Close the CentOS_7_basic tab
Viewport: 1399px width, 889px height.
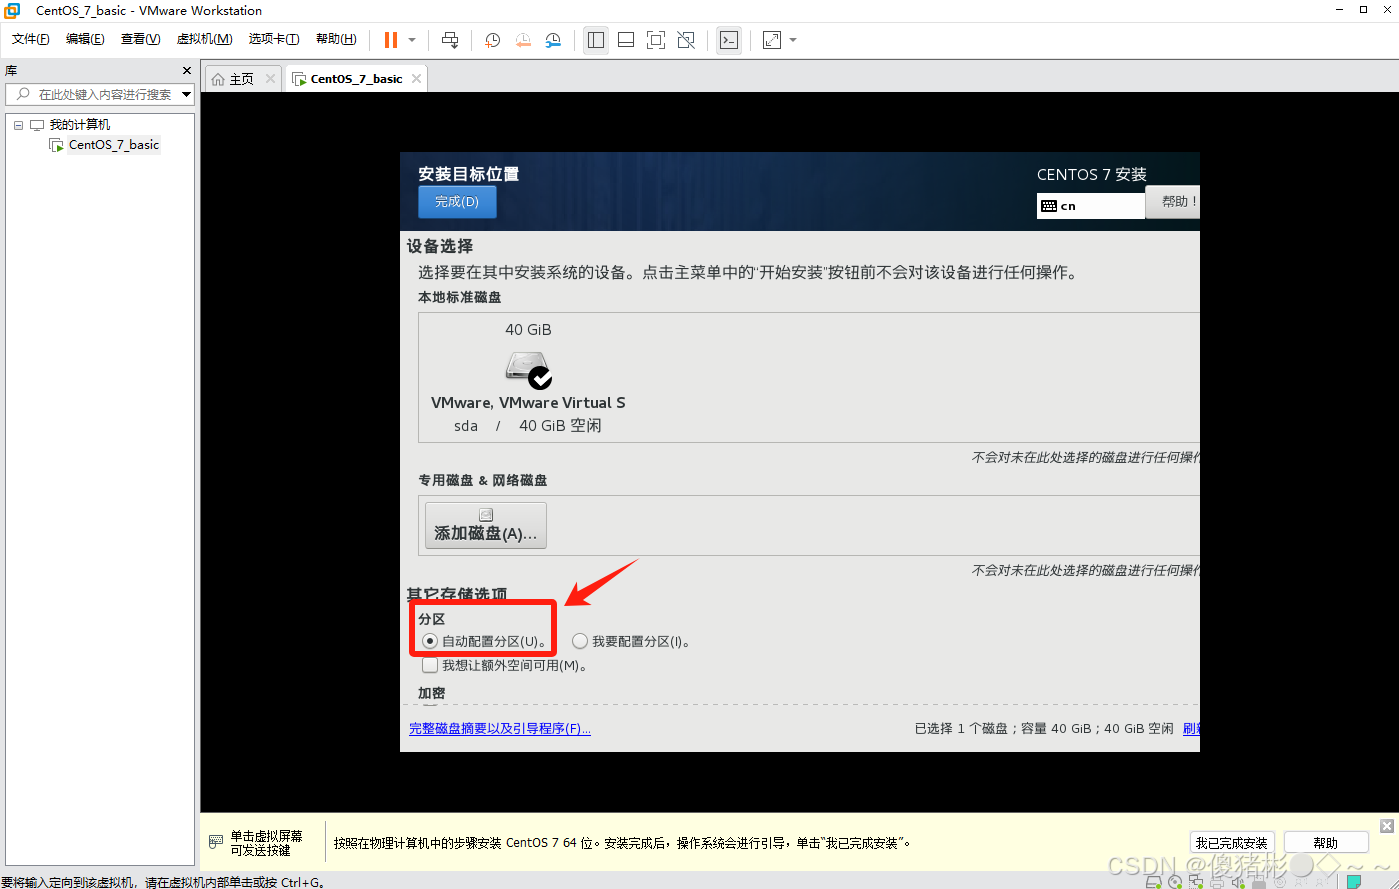(x=417, y=79)
